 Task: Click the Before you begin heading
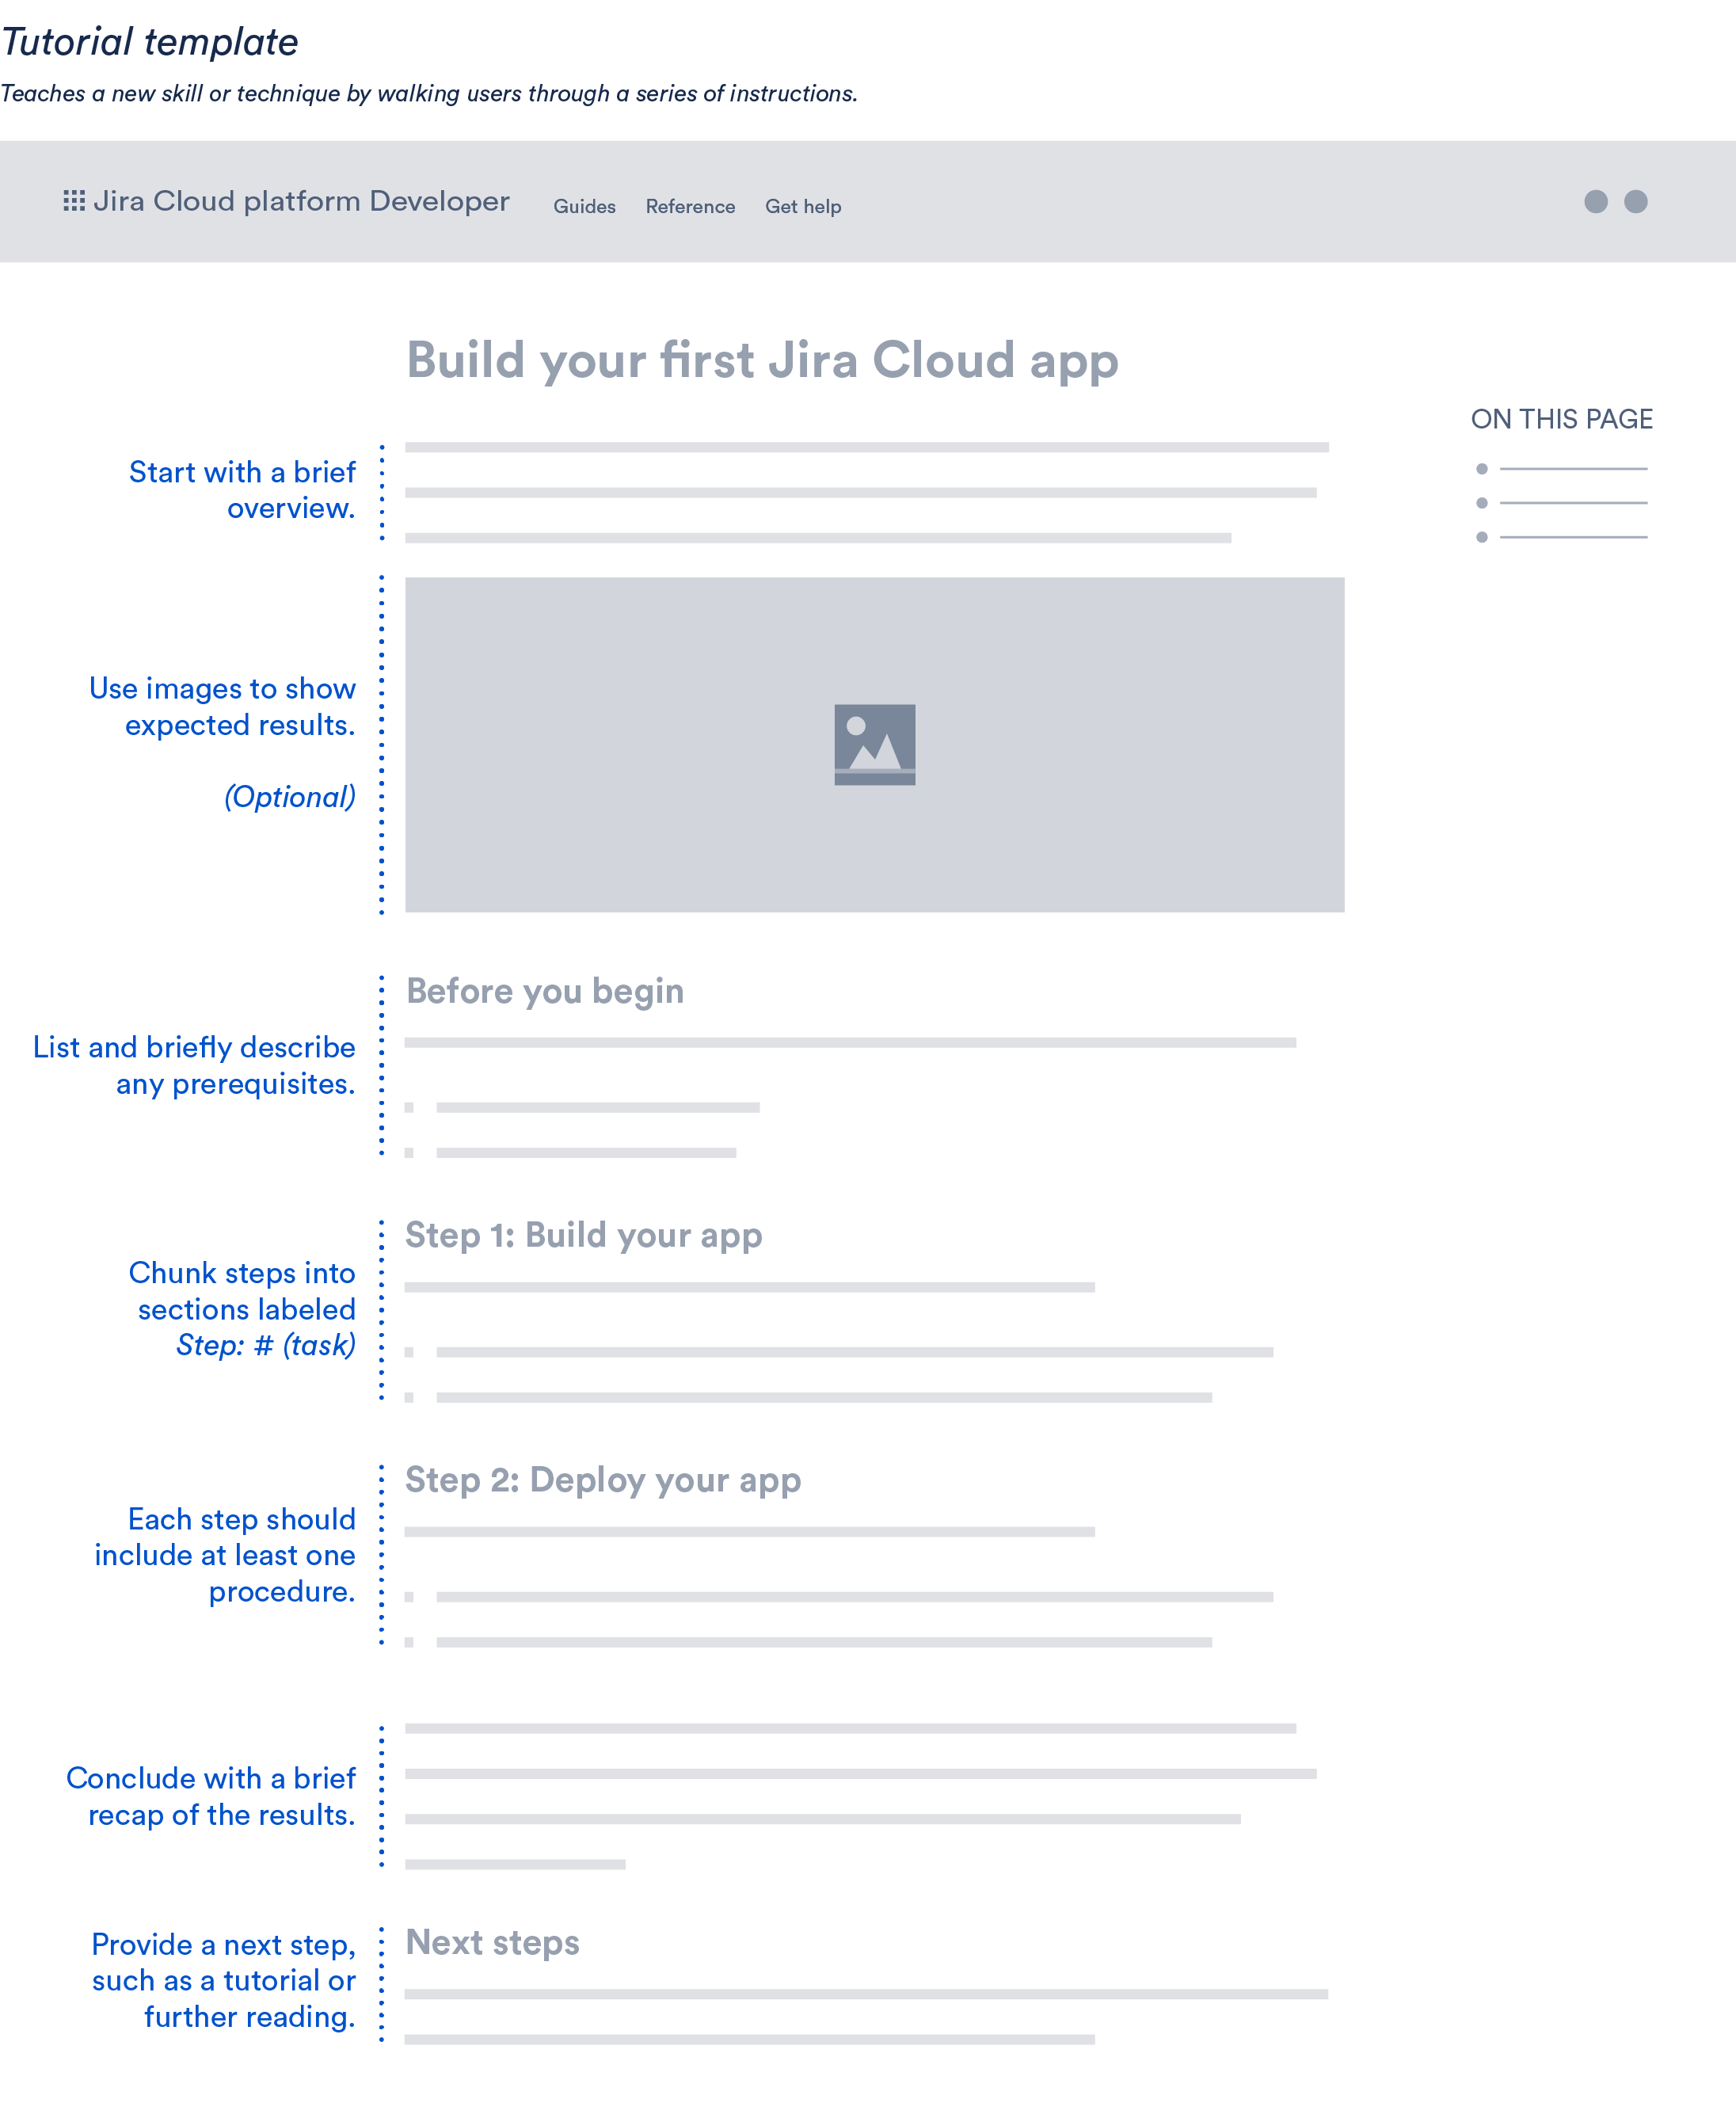coord(544,991)
